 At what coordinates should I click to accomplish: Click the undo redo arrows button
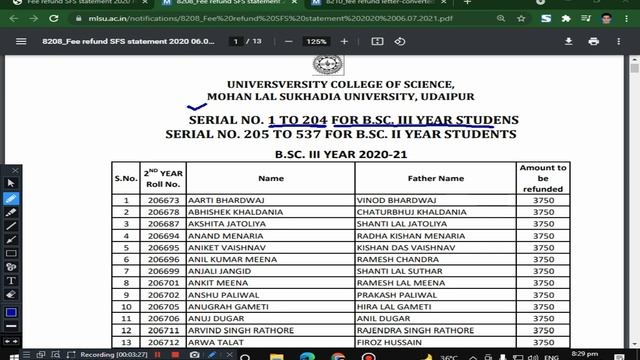coord(11,341)
